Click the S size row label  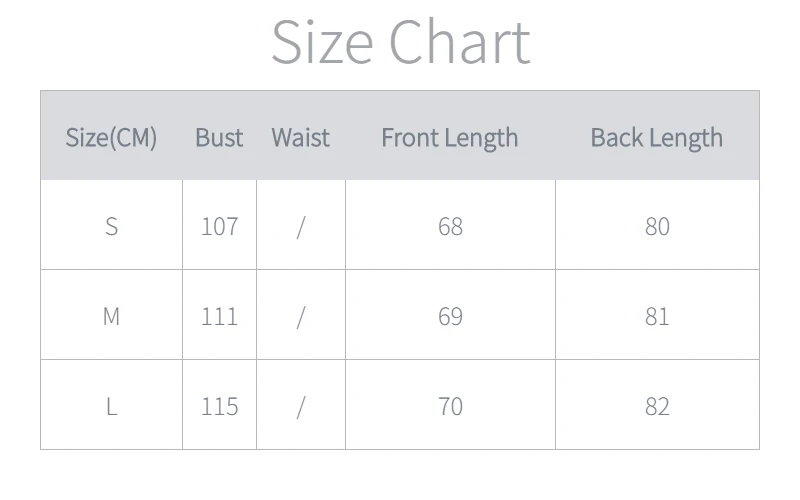(x=111, y=226)
